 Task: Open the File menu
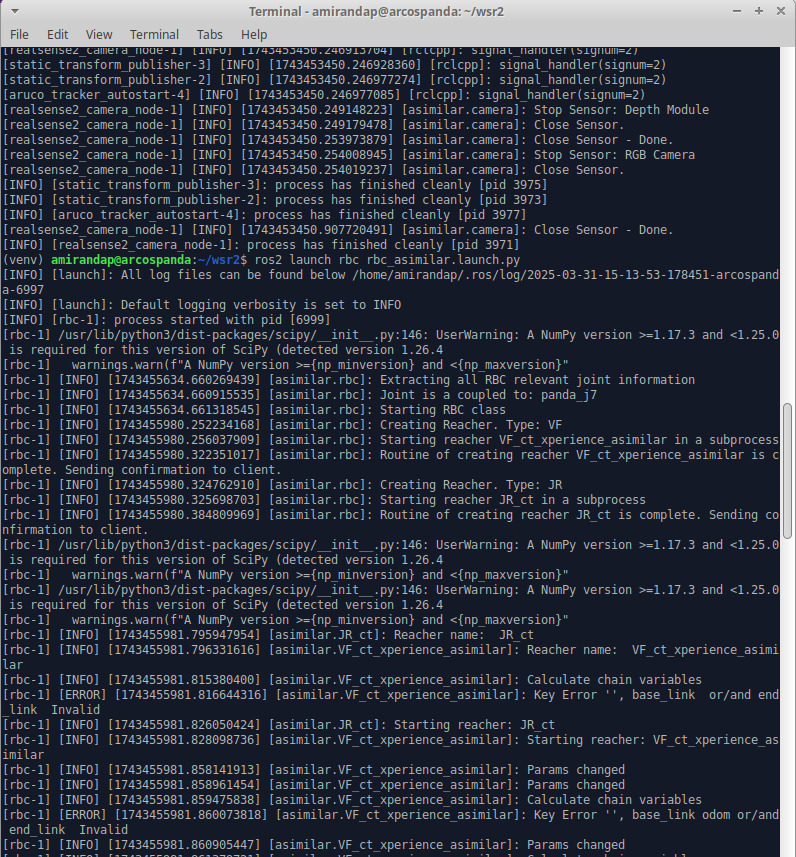(19, 34)
